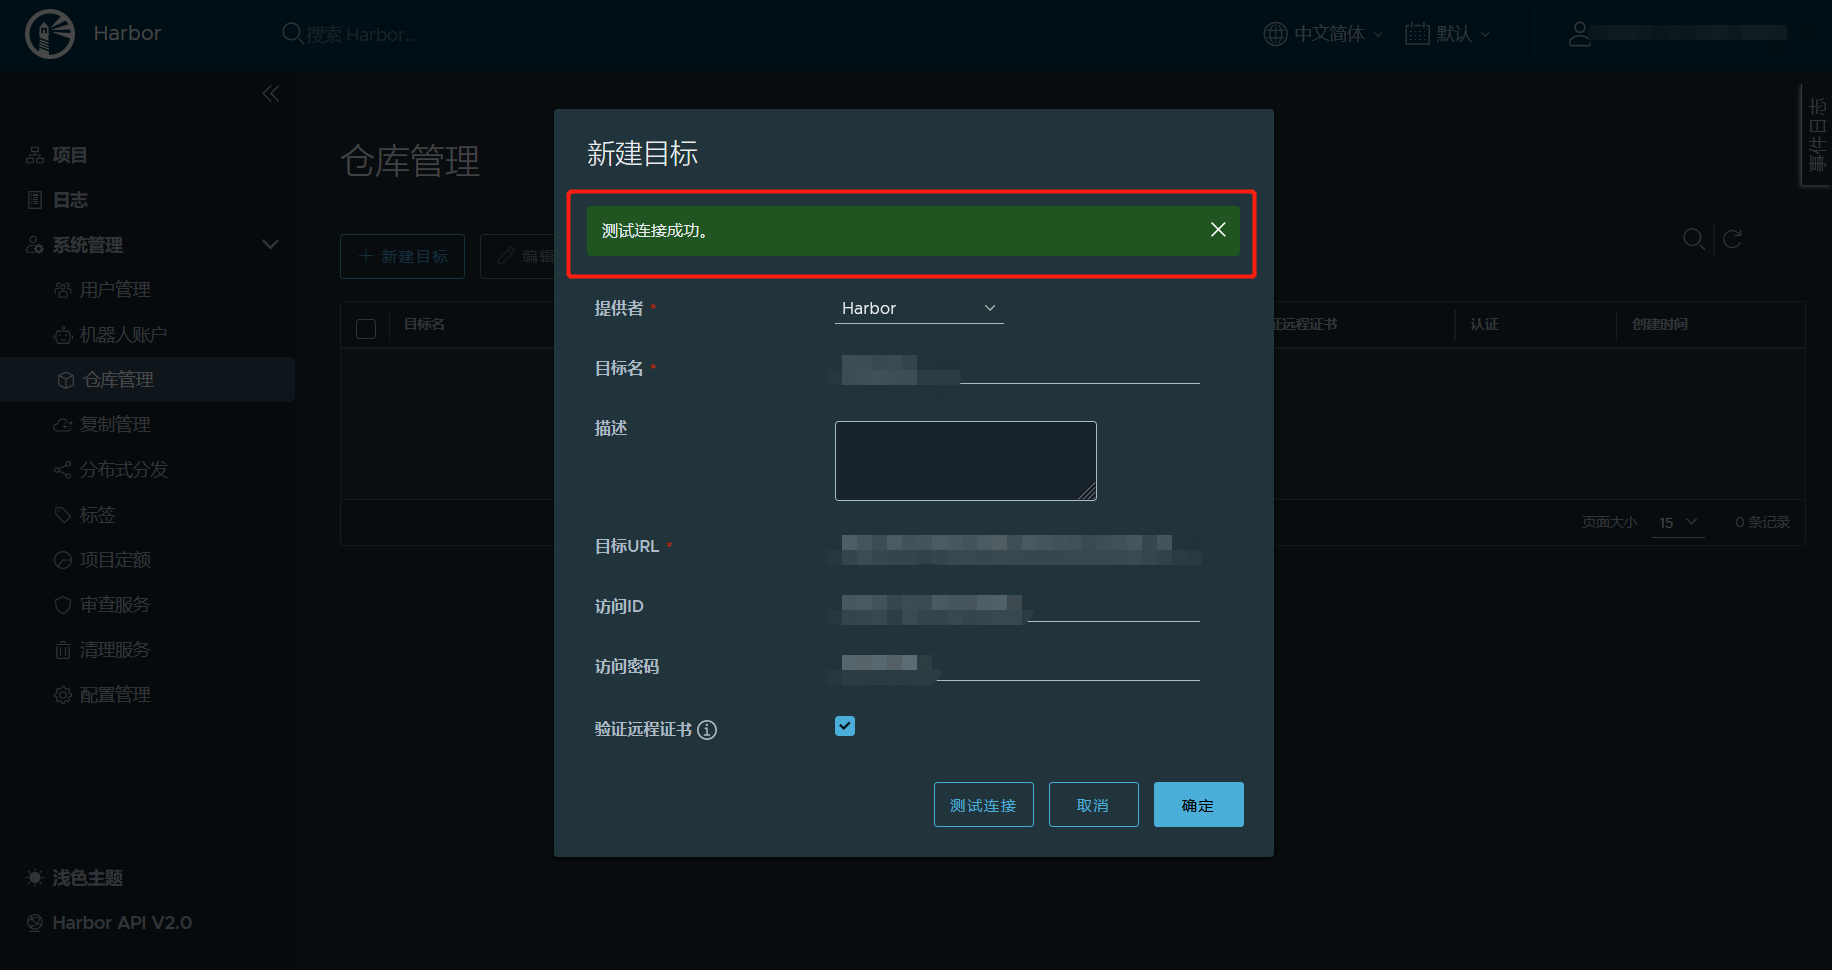Open Harbor API V2.0 link

coord(108,922)
